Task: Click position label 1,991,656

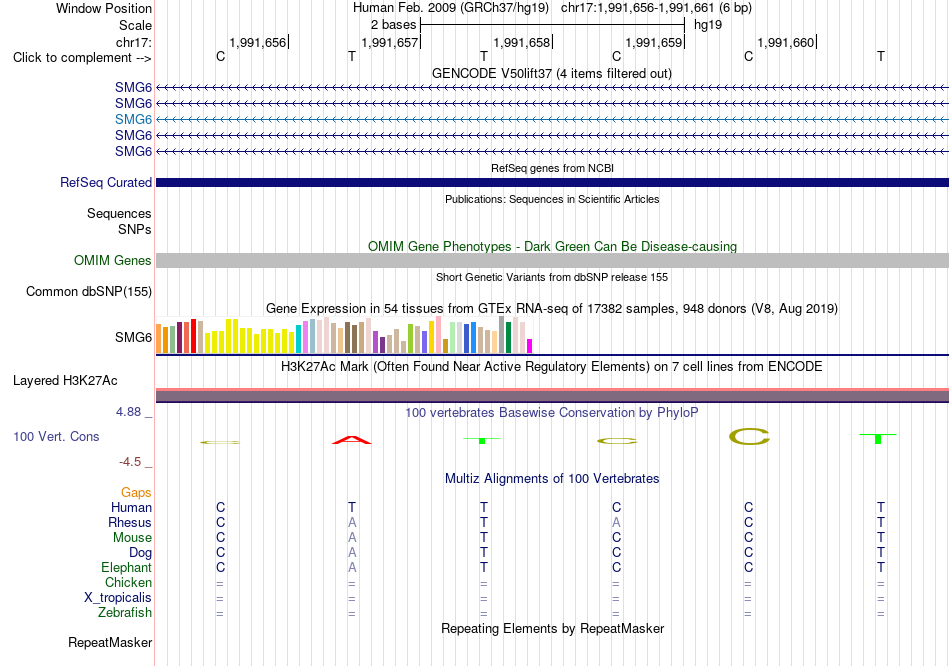Action: tap(257, 42)
